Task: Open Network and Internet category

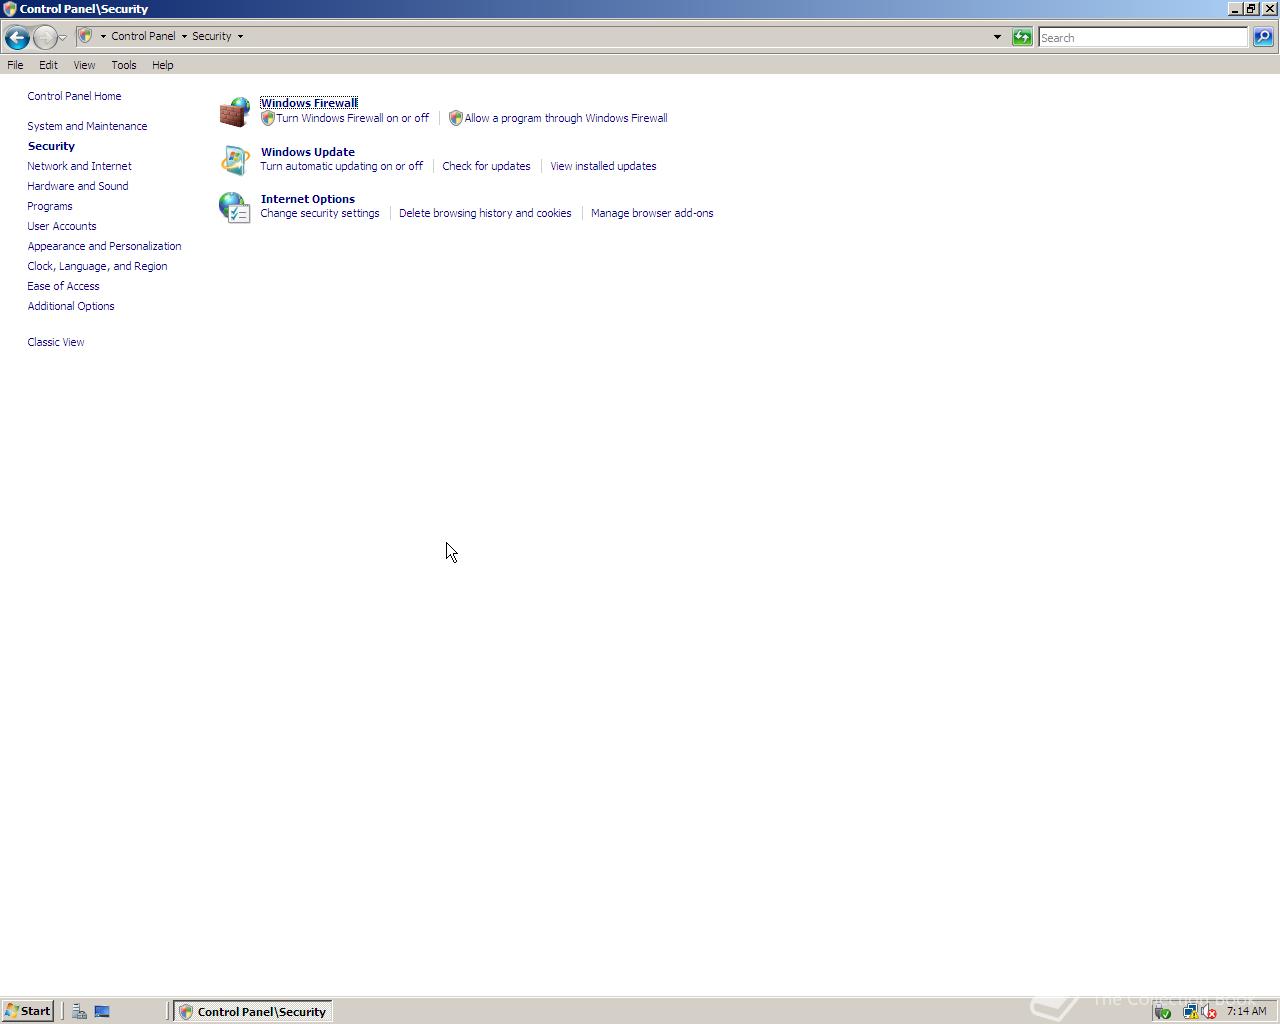Action: [x=79, y=166]
